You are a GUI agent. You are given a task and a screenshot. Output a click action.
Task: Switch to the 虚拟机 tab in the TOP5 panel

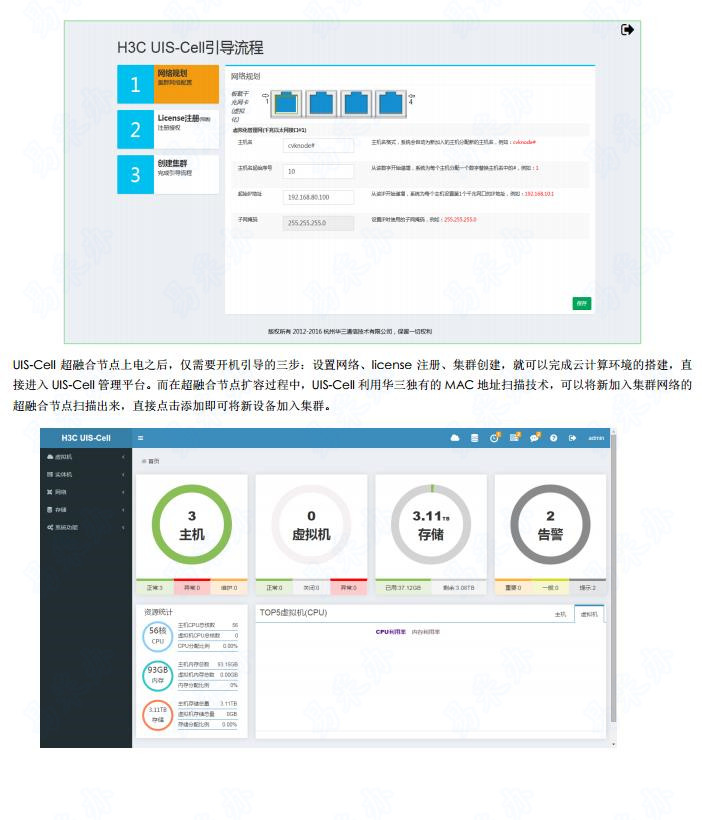(x=589, y=614)
